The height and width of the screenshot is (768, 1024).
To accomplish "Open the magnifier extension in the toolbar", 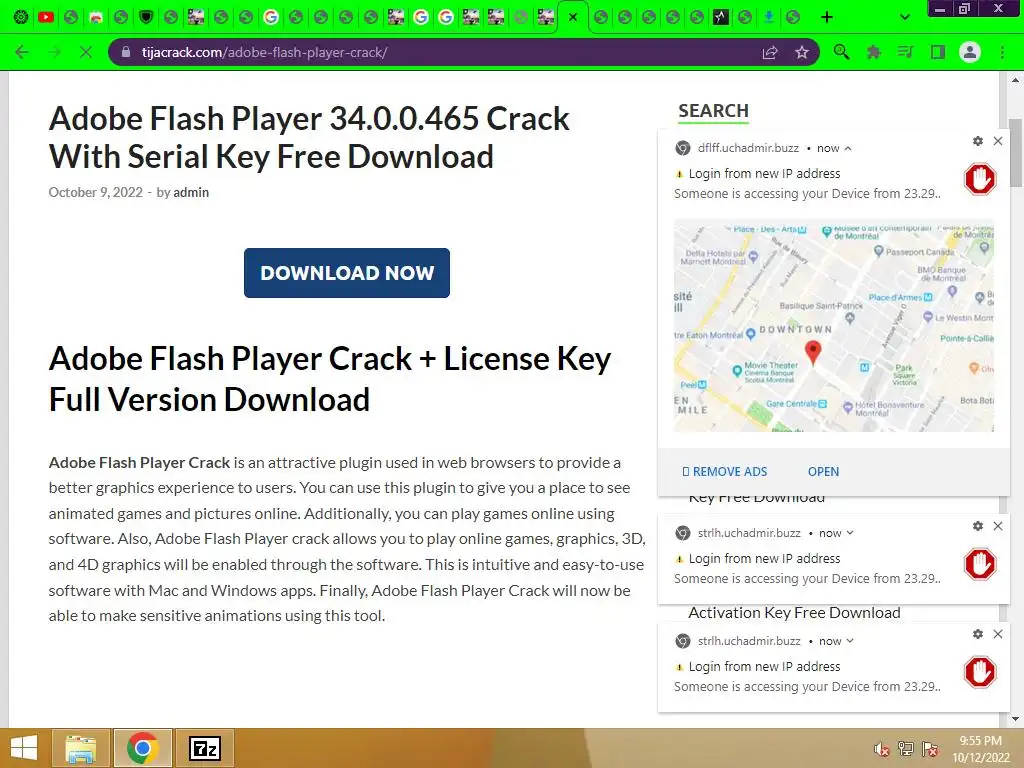I will (841, 52).
